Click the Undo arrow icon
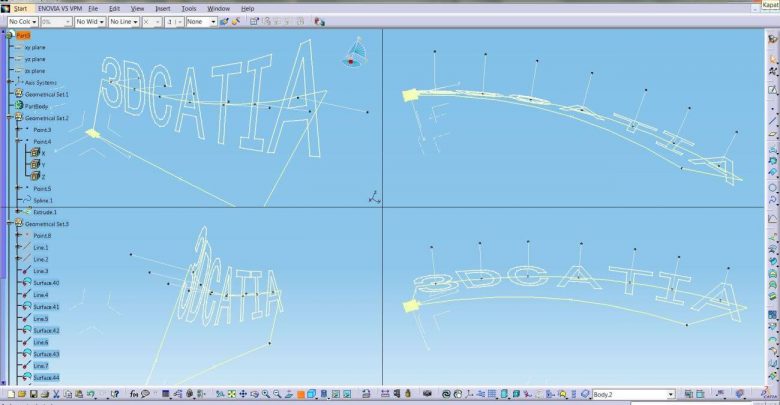The width and height of the screenshot is (780, 405). click(91, 394)
